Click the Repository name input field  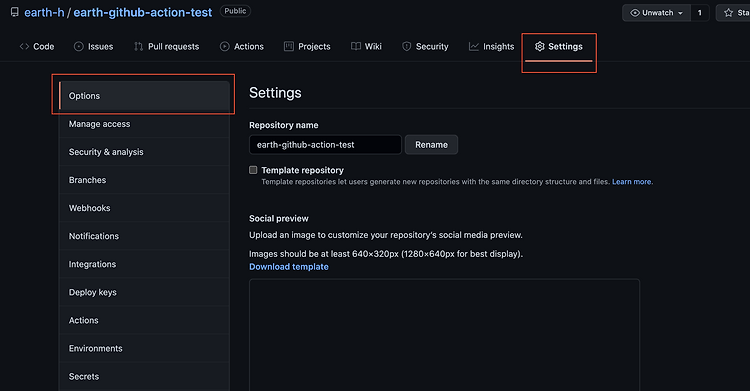coord(325,145)
